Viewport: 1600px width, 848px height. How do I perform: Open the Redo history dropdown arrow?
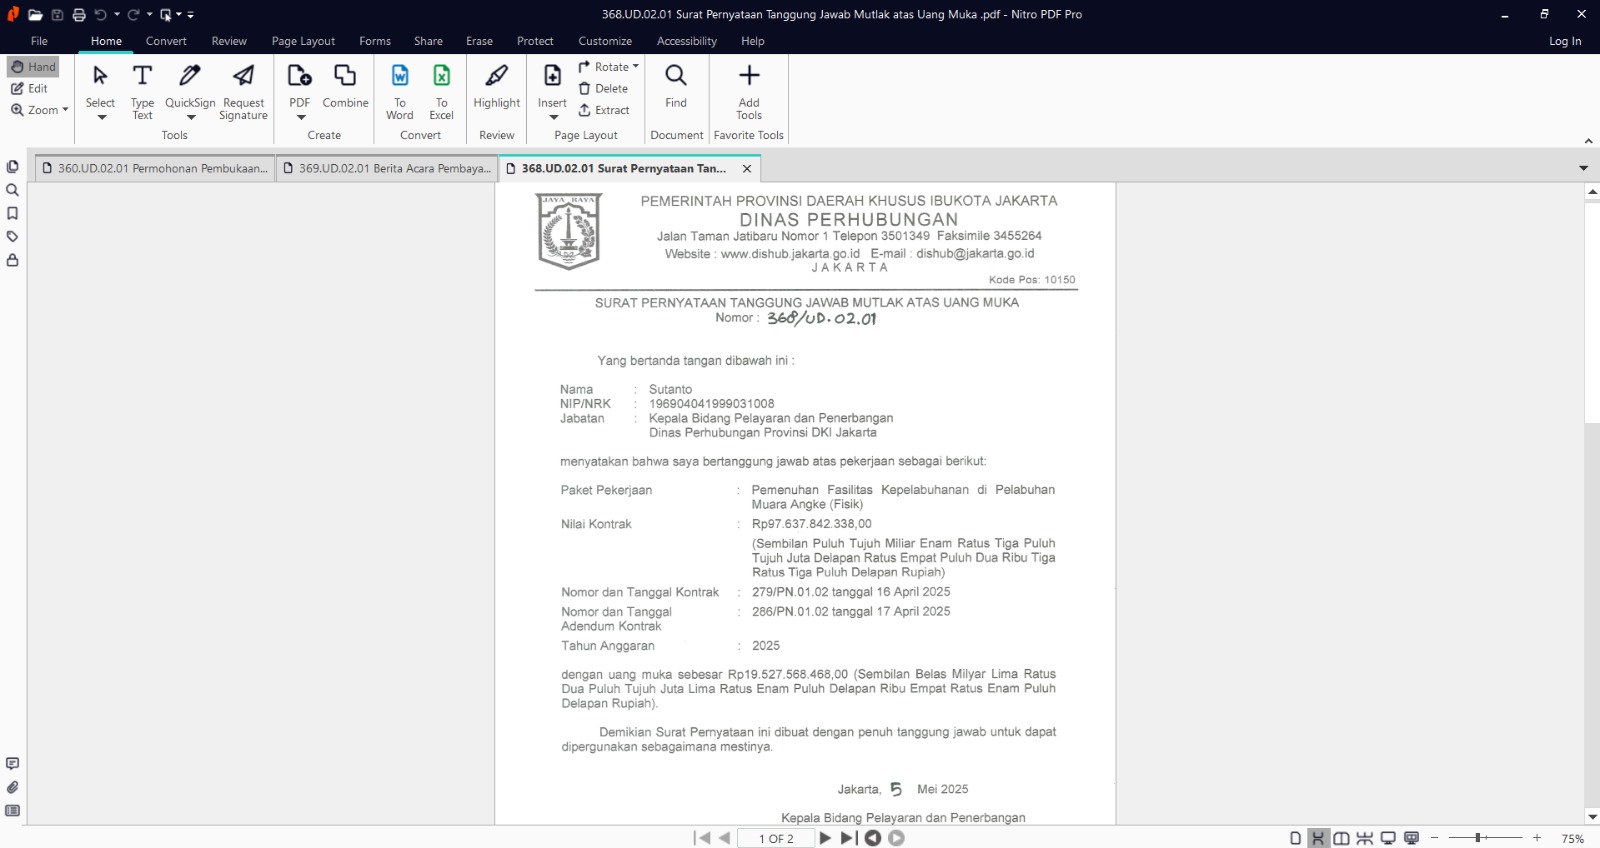pos(150,15)
